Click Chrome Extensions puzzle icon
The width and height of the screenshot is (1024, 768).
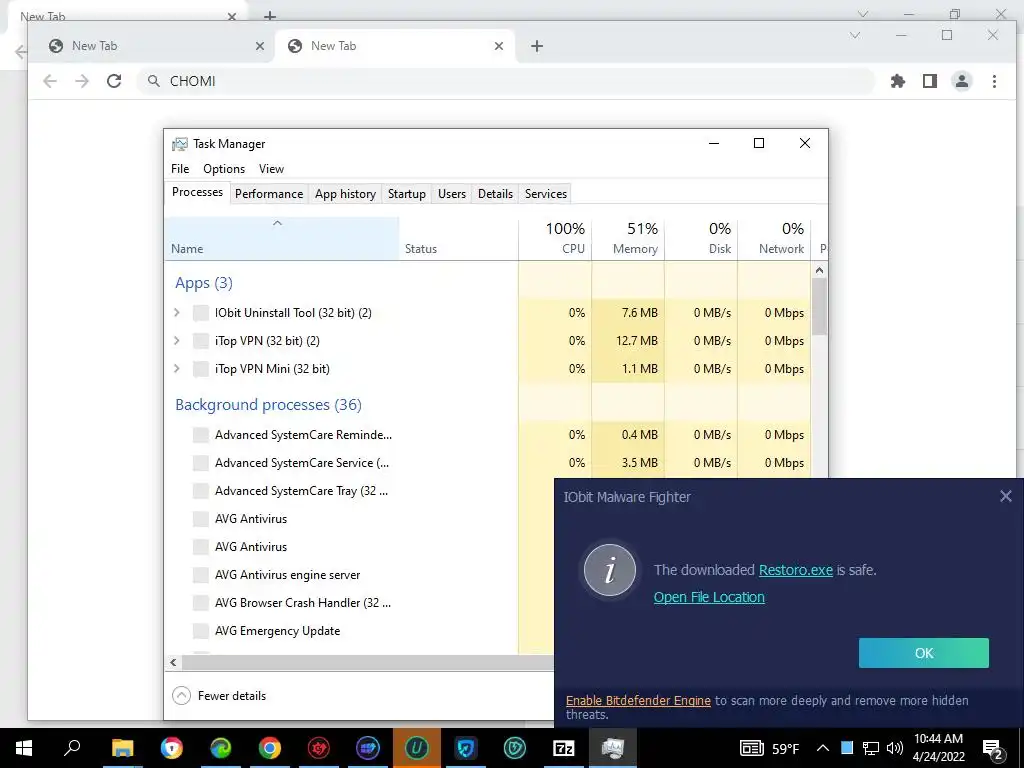[898, 81]
